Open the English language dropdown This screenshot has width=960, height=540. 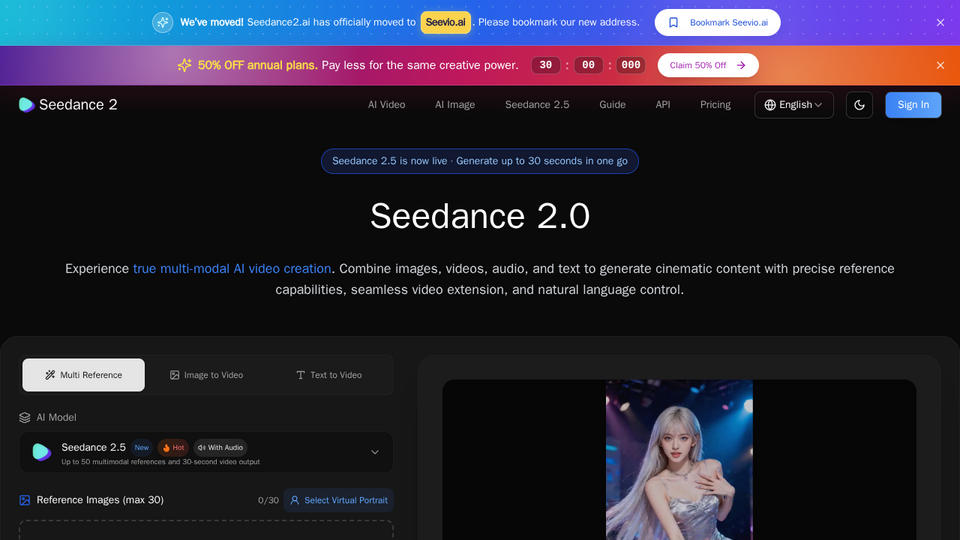[793, 105]
